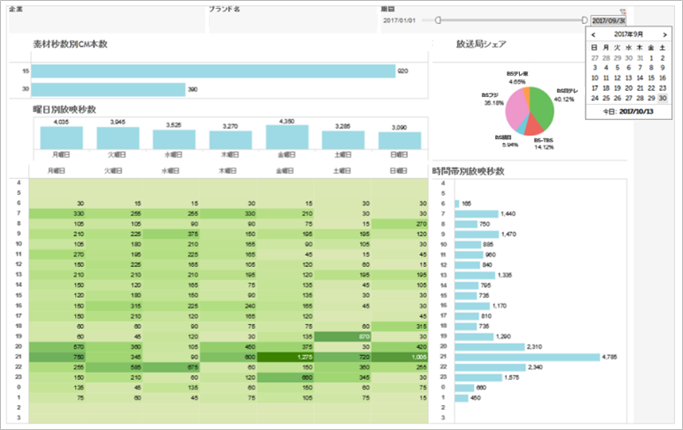The image size is (683, 430).
Task: Click the right handle of period slider
Action: pyautogui.click(x=585, y=20)
